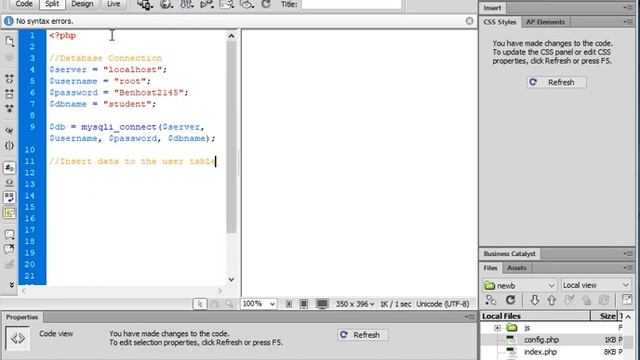The height and width of the screenshot is (360, 640).
Task: Choose the Zoom tool in status bar
Action: point(229,304)
